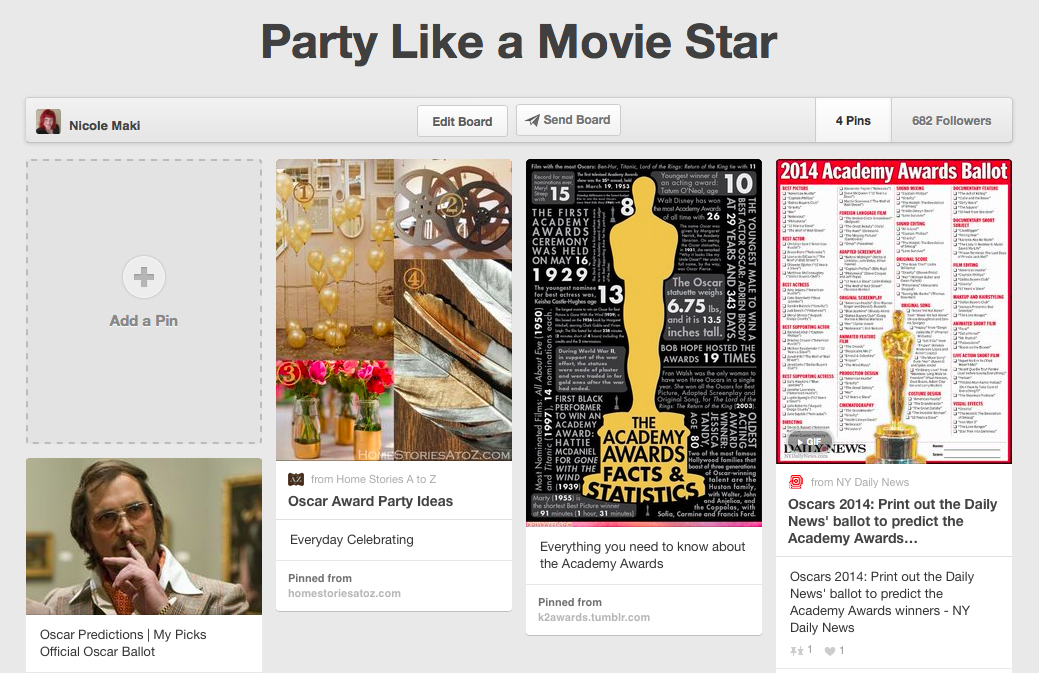Viewport: 1039px width, 673px height.
Task: Click the 'from Home Stories A to Z' link
Action: pyautogui.click(x=373, y=479)
